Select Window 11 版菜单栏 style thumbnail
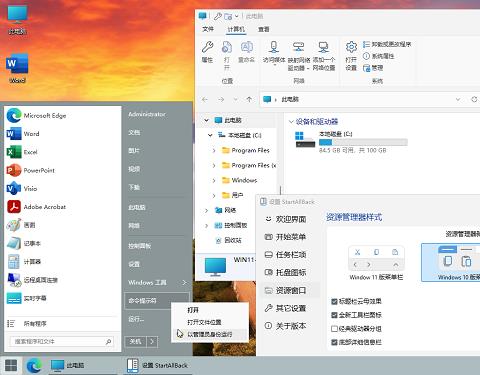480x375 pixels. tap(376, 263)
